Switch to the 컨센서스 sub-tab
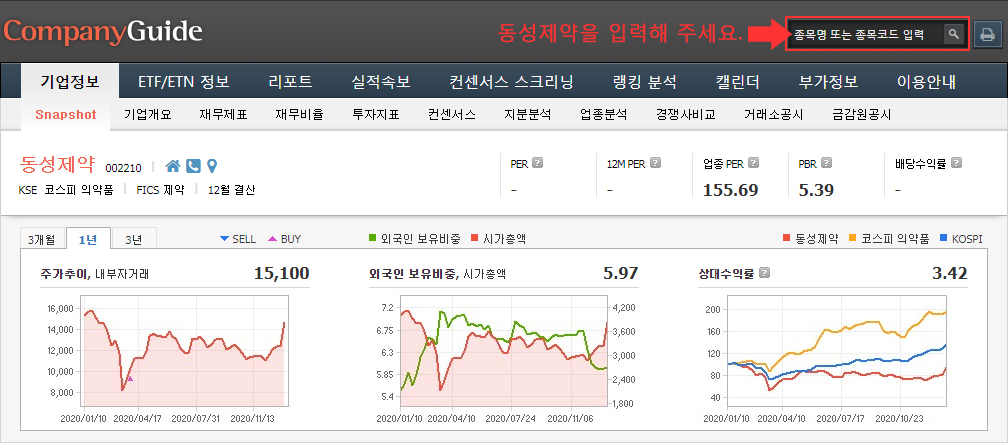This screenshot has width=1008, height=443. (452, 115)
